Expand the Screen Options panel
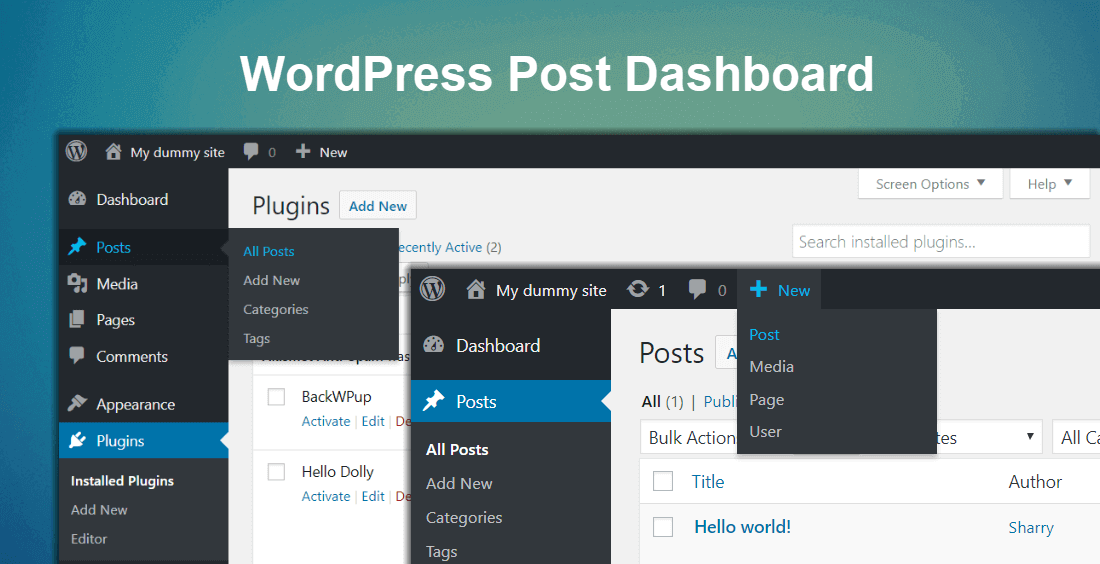1100x564 pixels. pyautogui.click(x=930, y=184)
